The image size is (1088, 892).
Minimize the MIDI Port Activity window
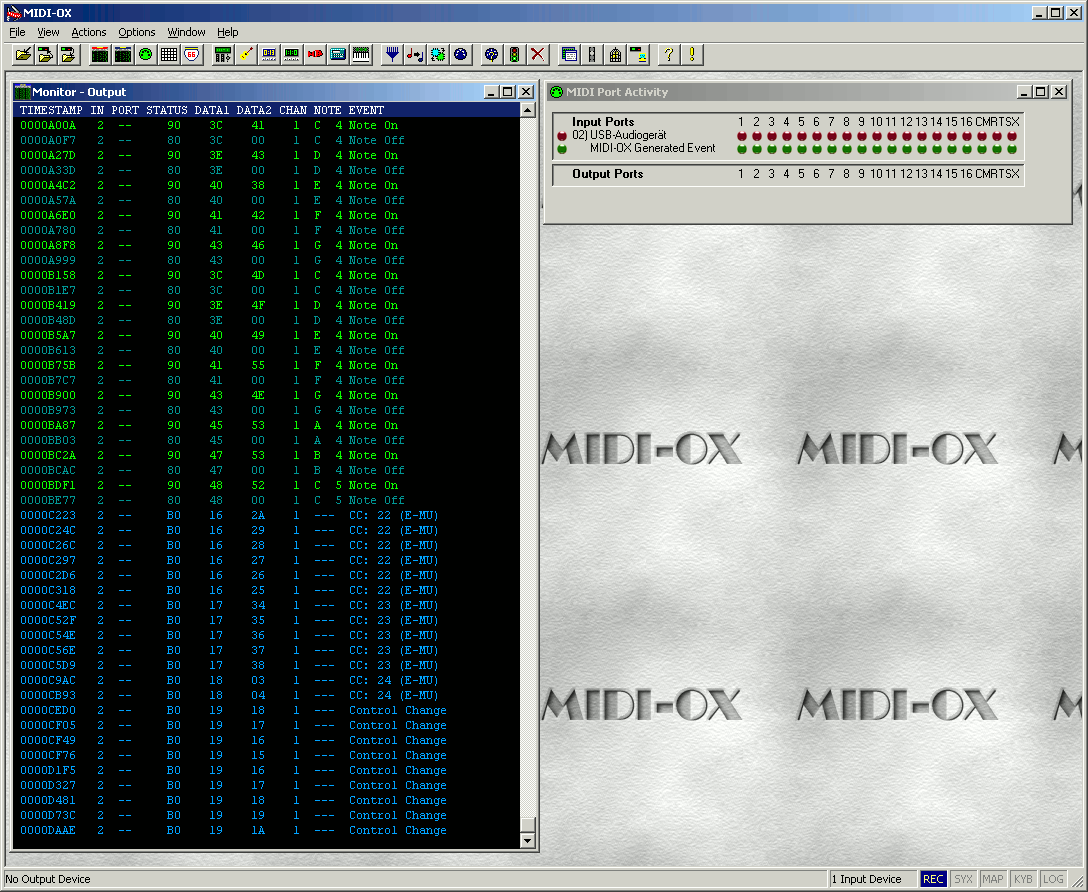pos(1025,92)
